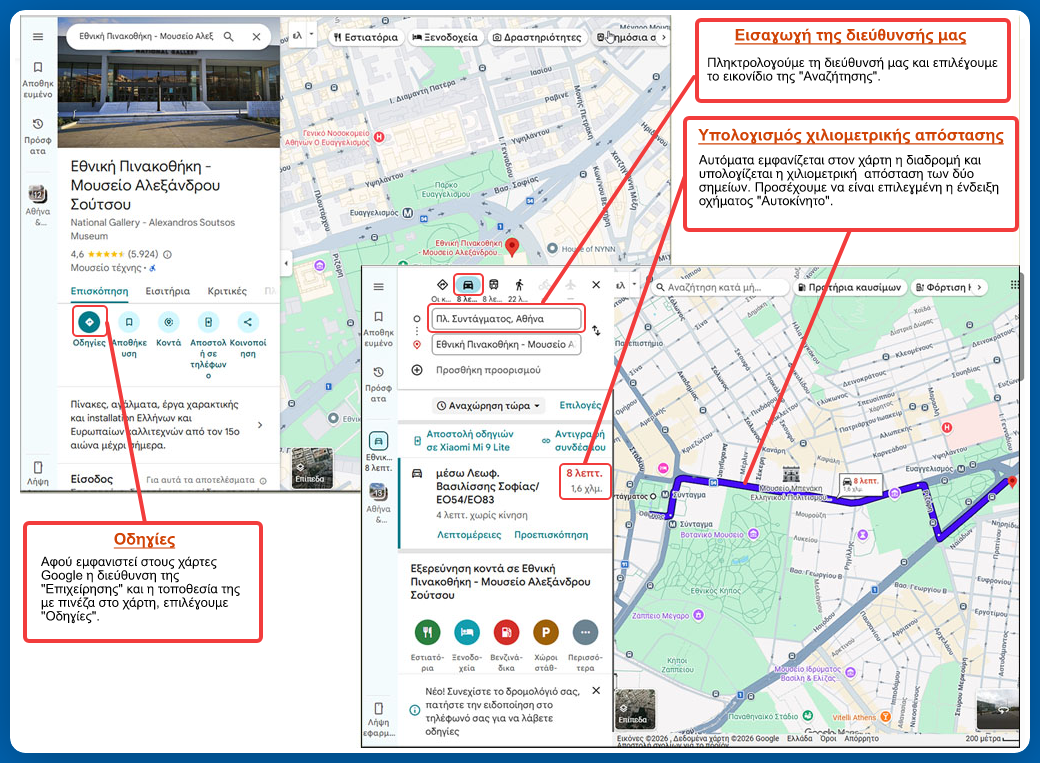Open the ελ language dropdown on directions map

click(625, 285)
